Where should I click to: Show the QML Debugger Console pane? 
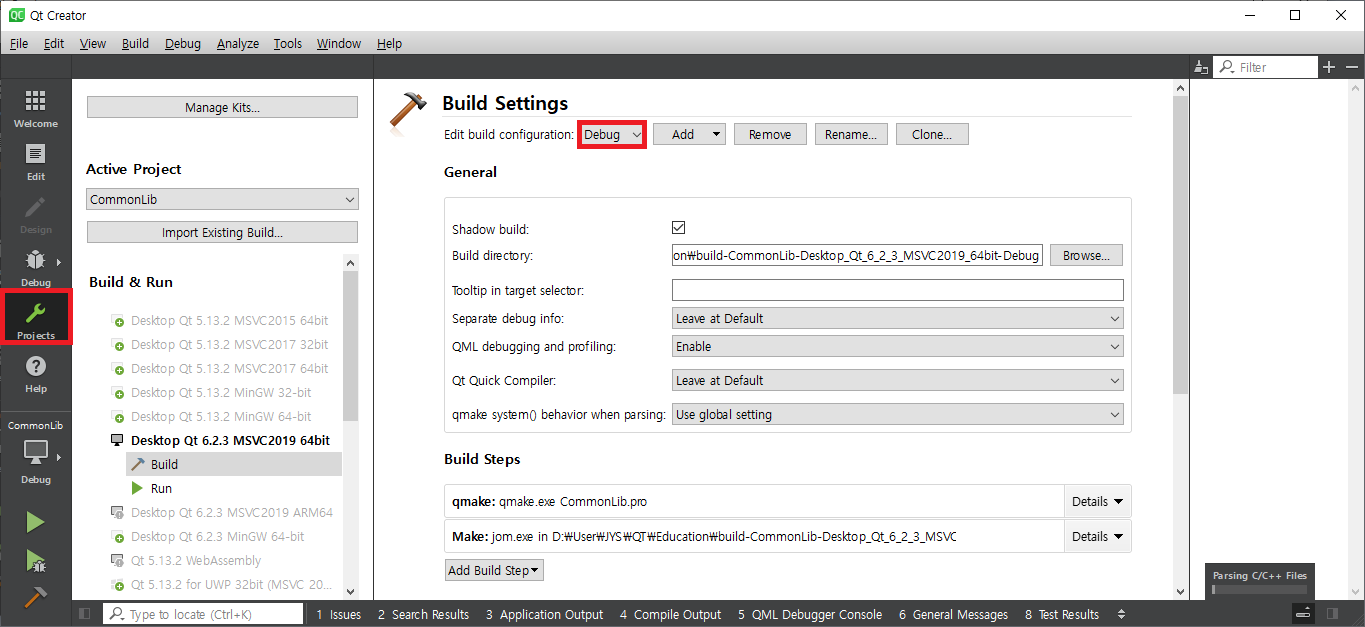pyautogui.click(x=810, y=614)
